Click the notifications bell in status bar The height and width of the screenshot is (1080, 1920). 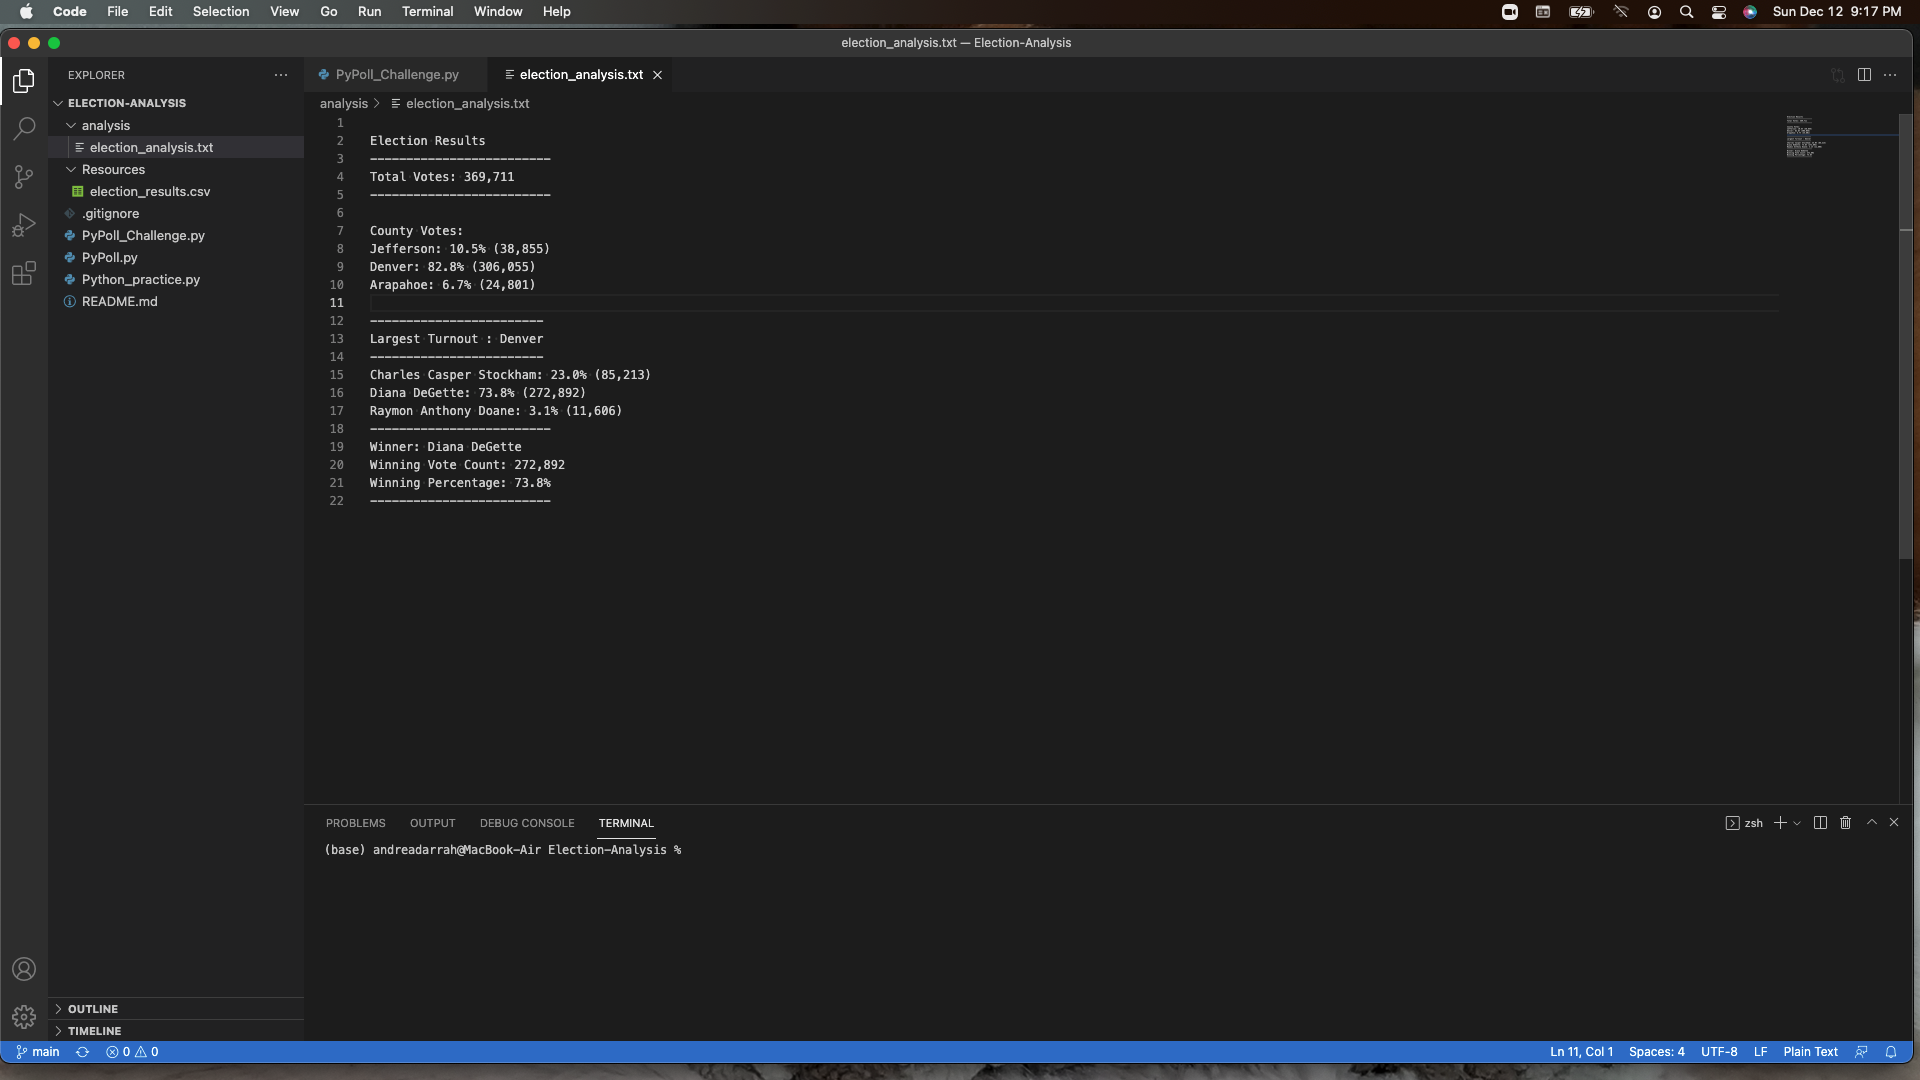click(1890, 1052)
